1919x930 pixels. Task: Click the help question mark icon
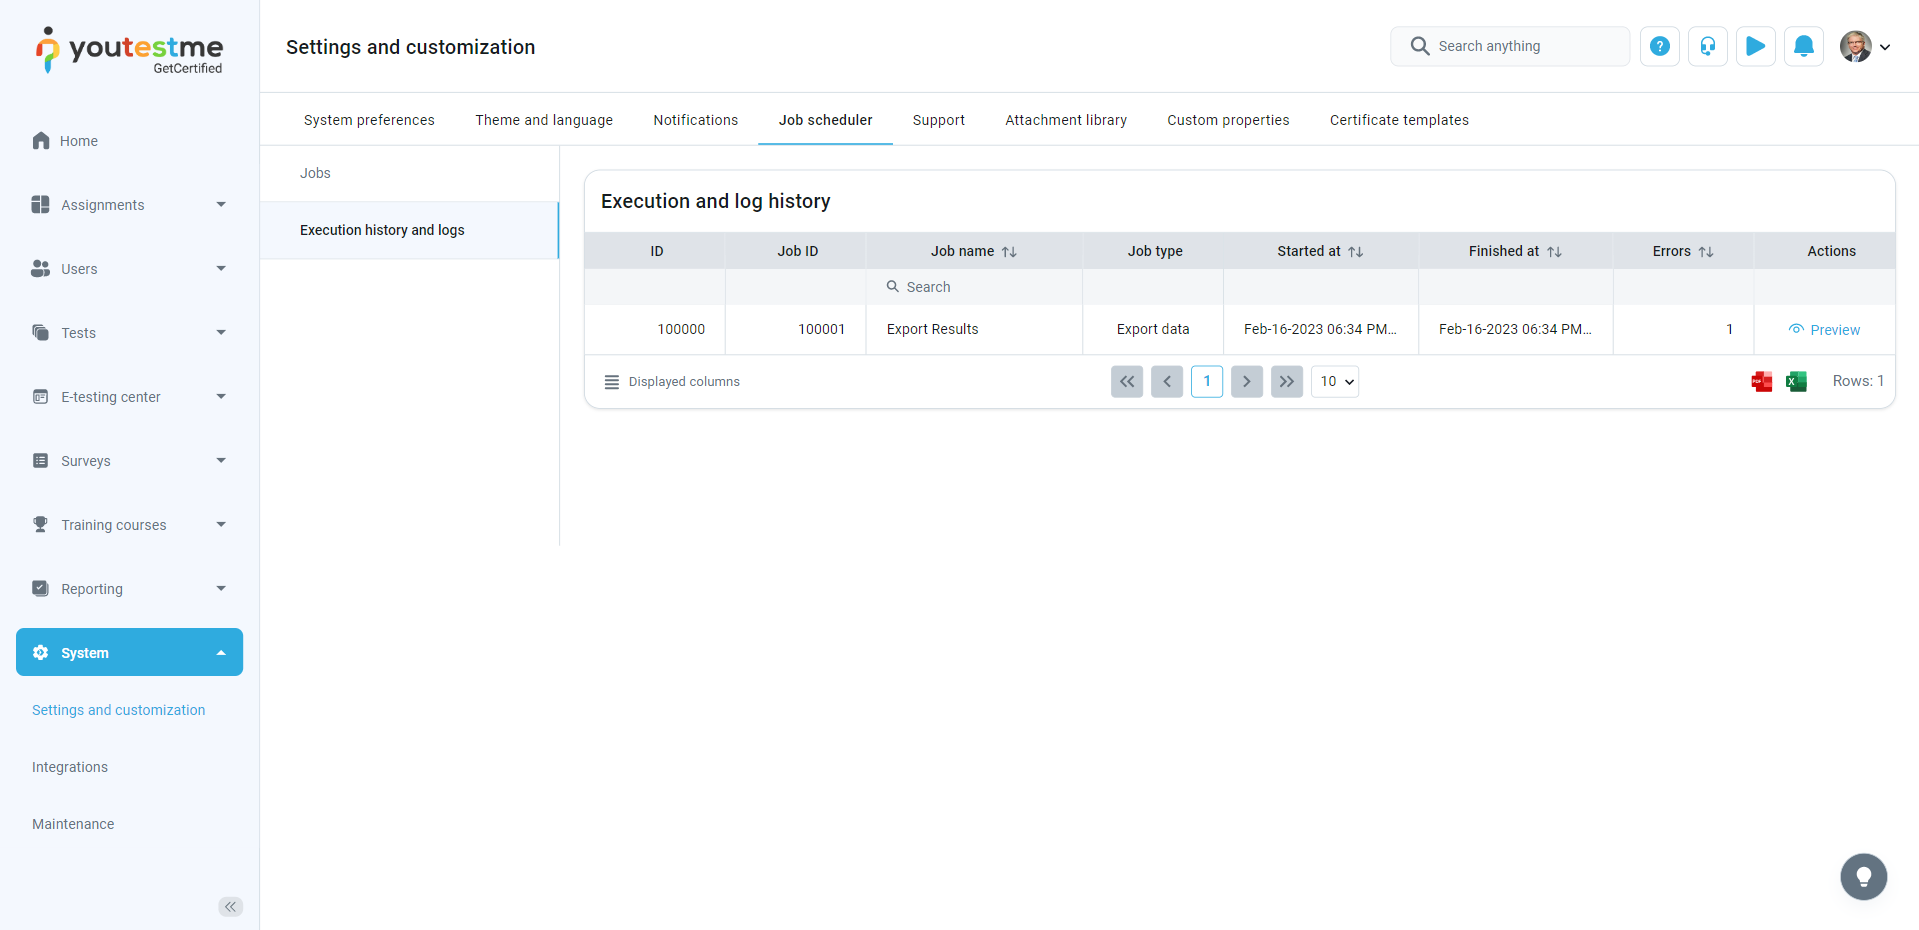click(1659, 46)
